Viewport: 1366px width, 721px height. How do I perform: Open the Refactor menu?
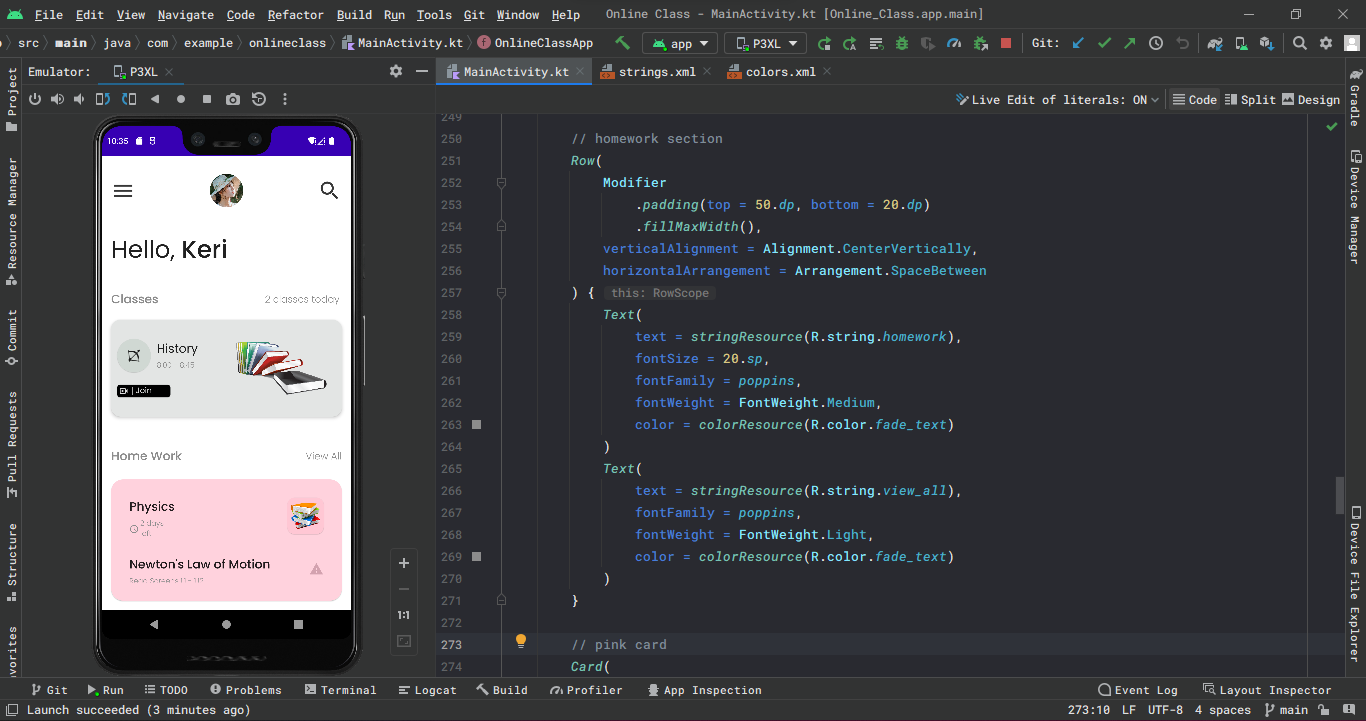pos(295,14)
